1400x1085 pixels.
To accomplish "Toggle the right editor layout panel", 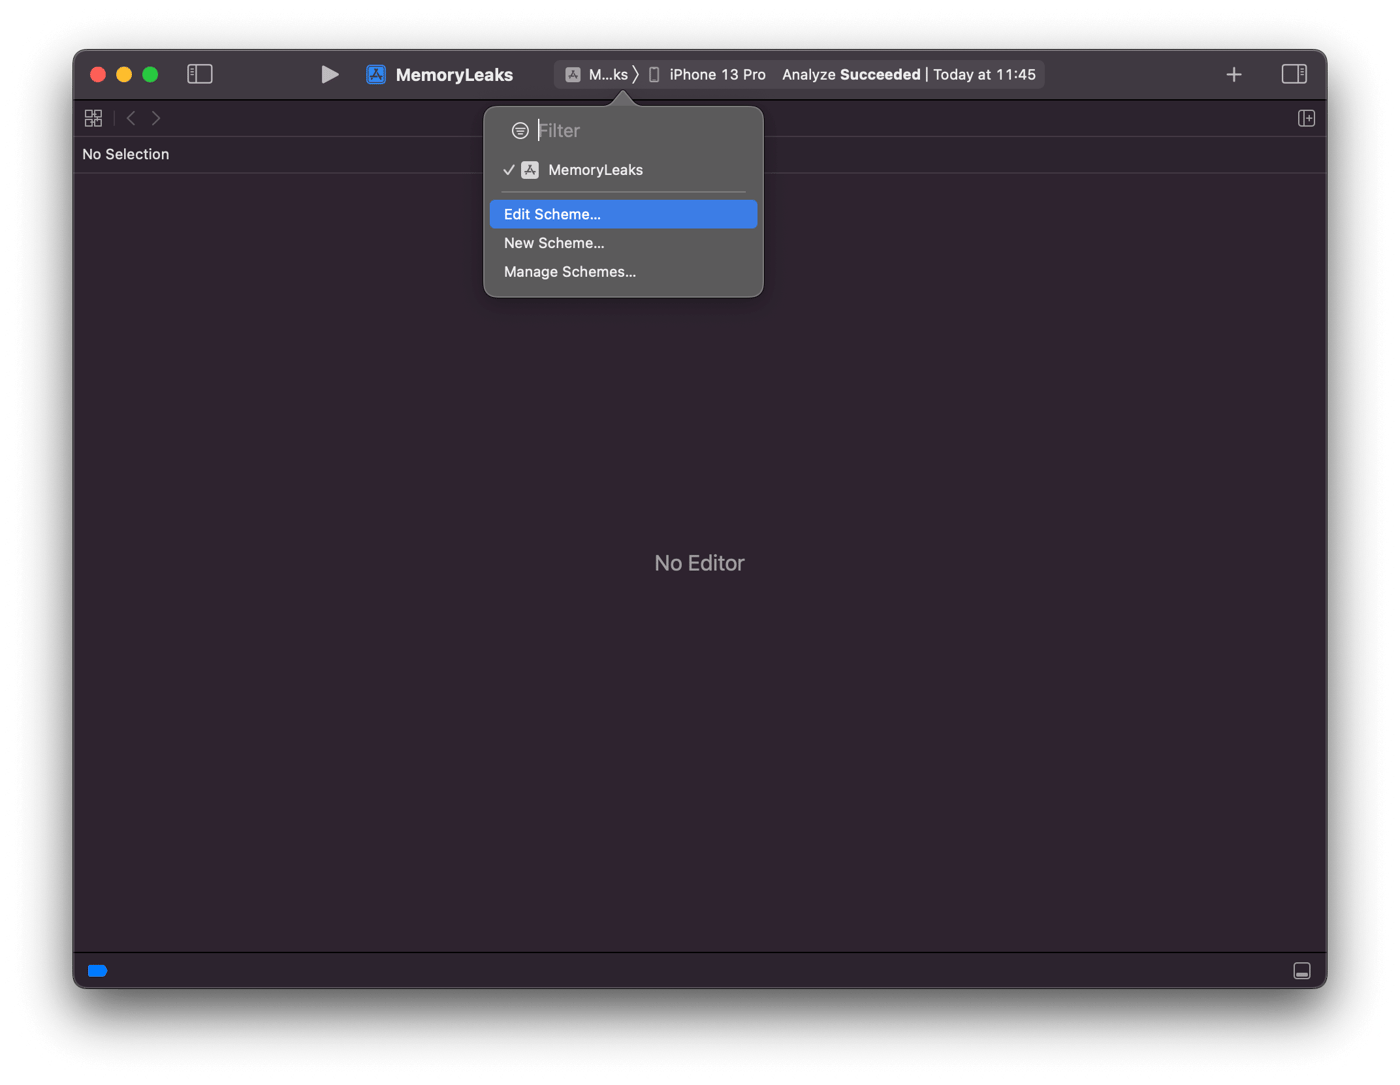I will point(1294,74).
